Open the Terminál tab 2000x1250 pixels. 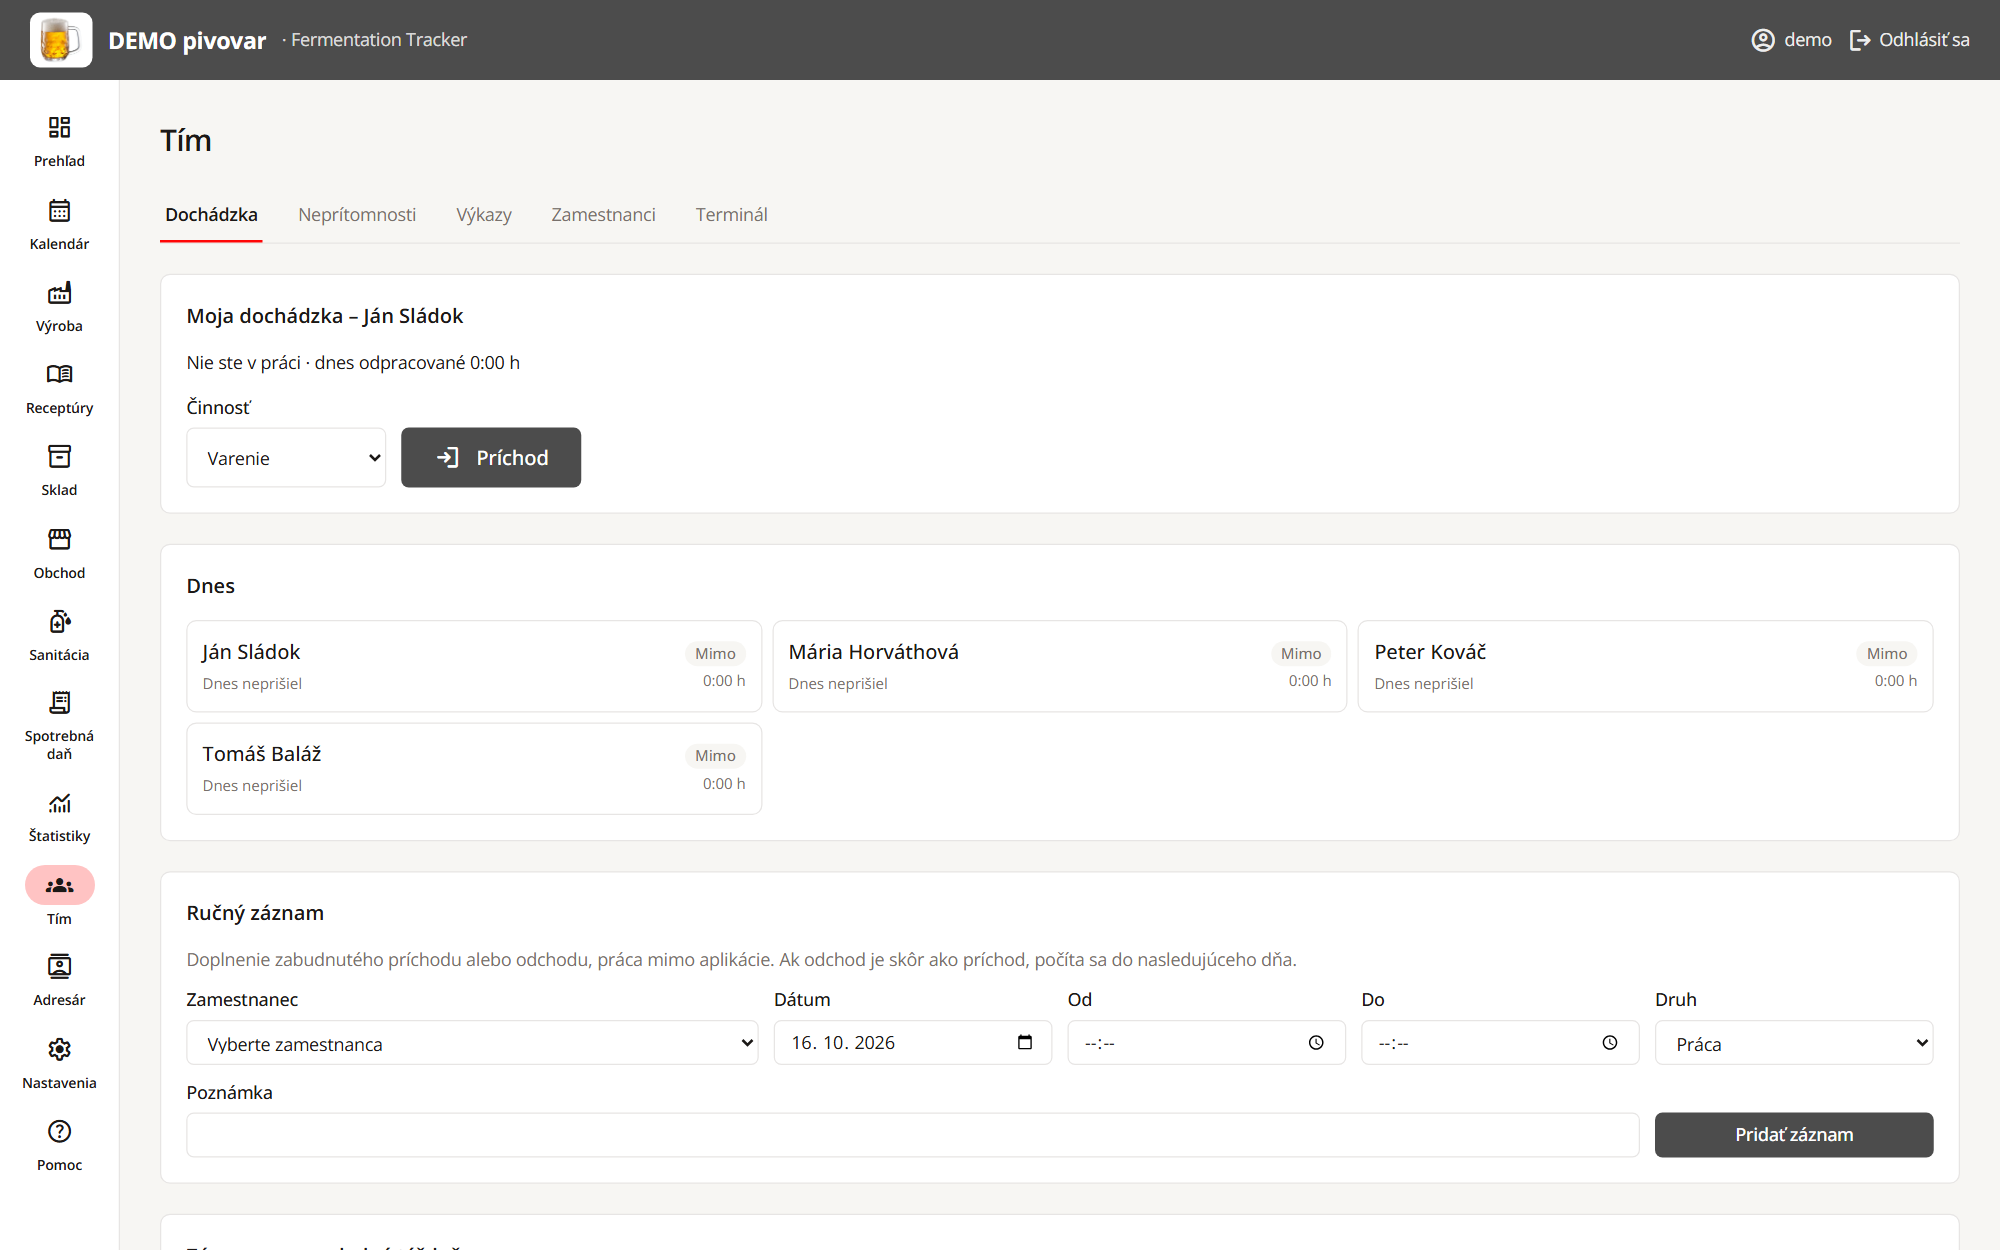click(x=731, y=215)
